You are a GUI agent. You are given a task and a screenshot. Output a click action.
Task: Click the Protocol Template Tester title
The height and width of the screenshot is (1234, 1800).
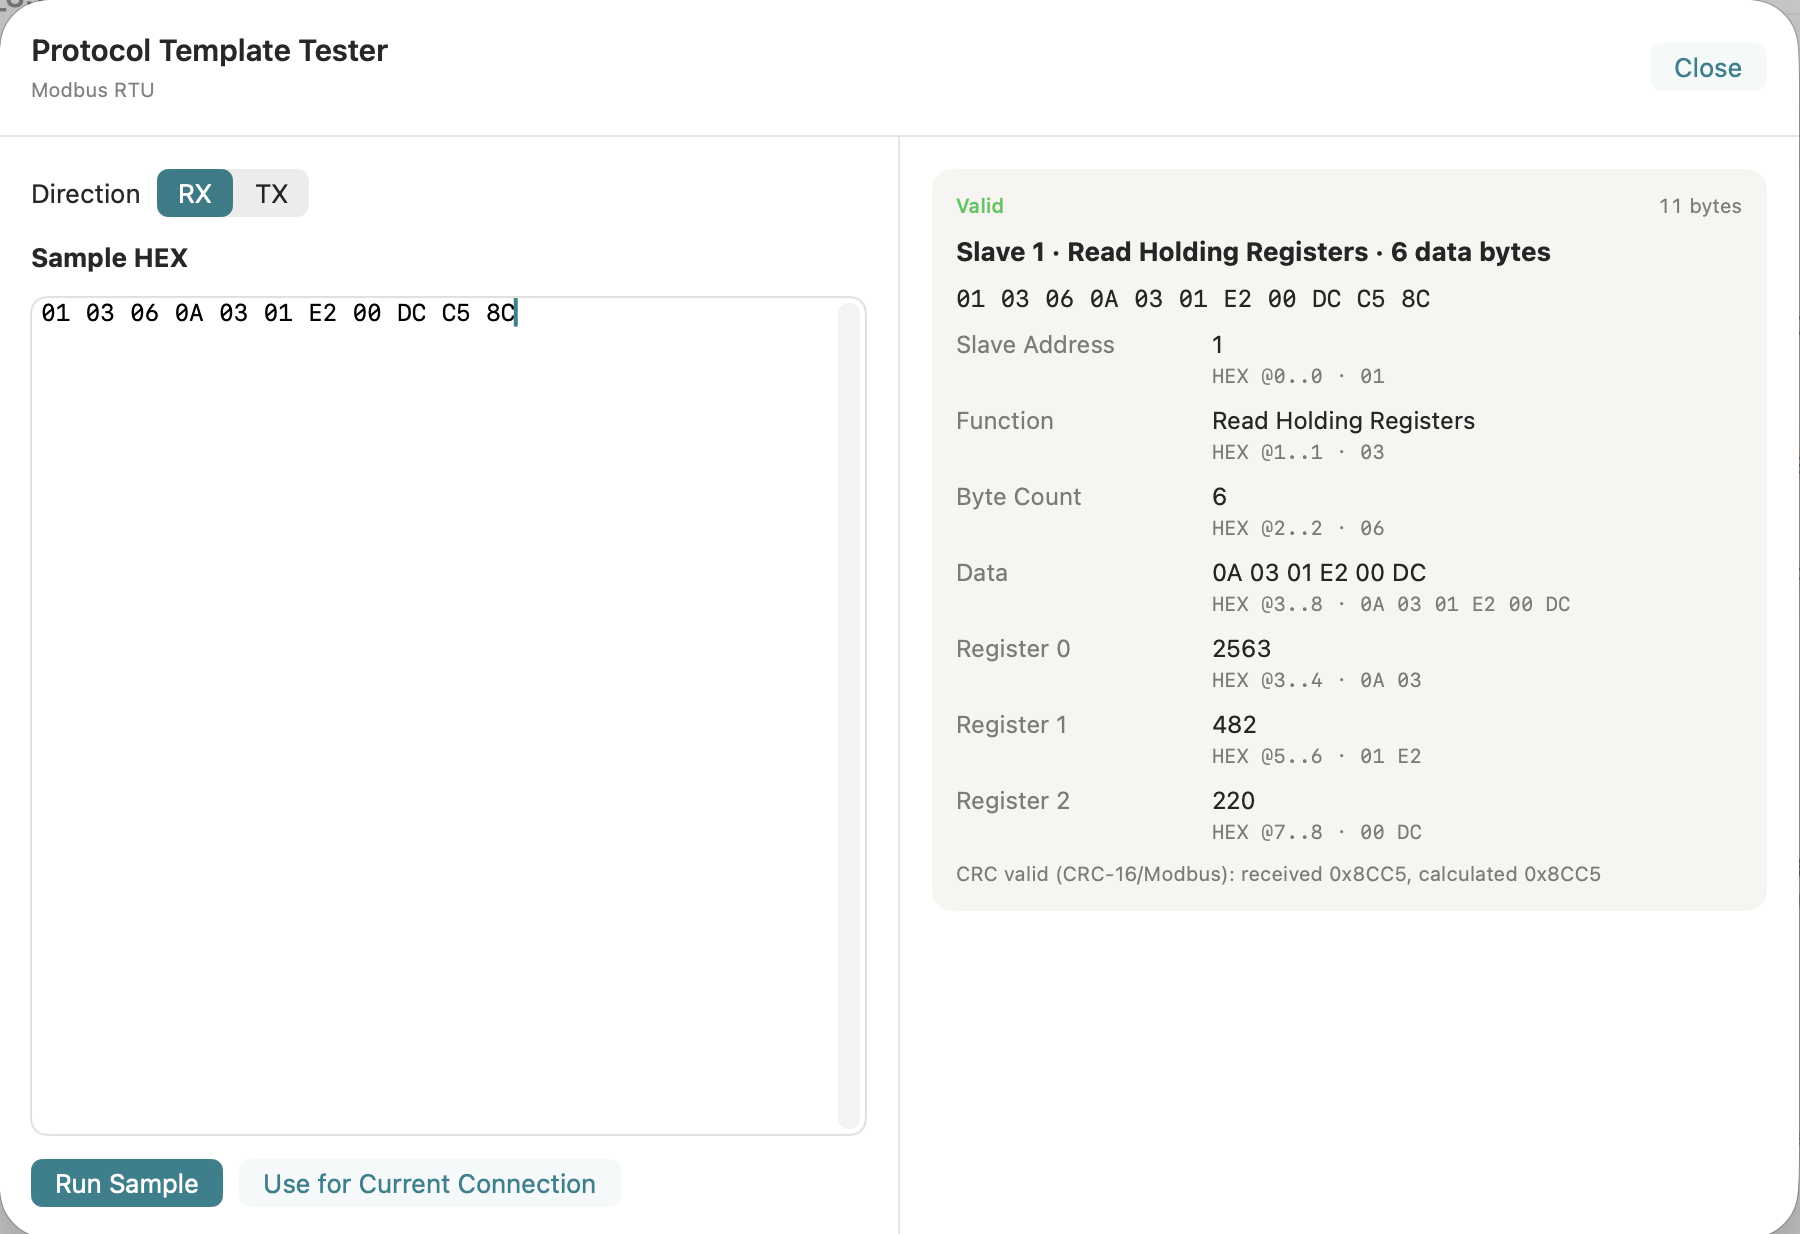(x=209, y=50)
